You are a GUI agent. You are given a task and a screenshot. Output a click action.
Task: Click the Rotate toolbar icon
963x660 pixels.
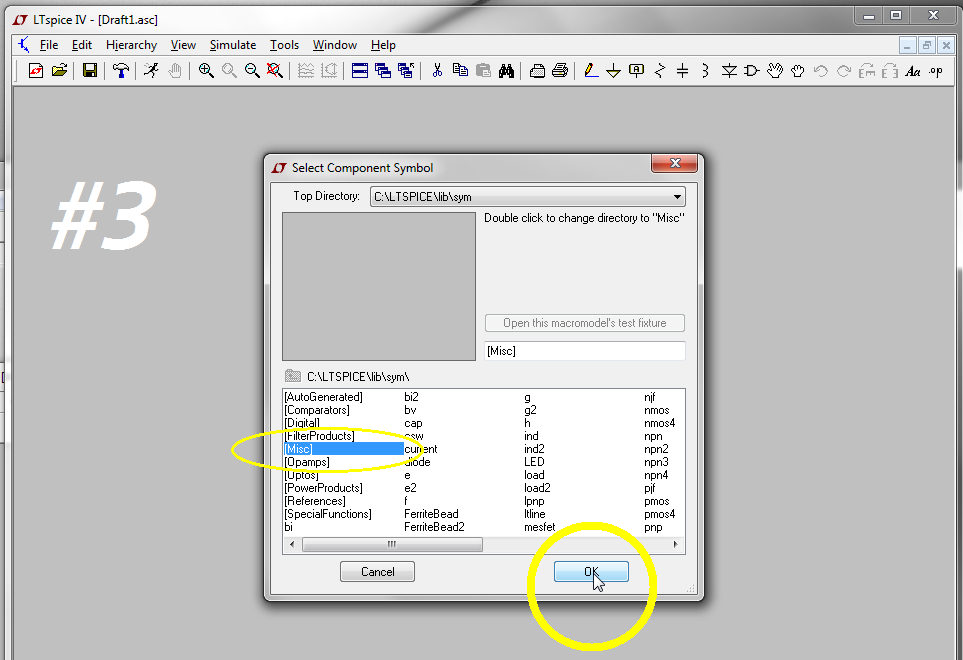pyautogui.click(x=867, y=71)
